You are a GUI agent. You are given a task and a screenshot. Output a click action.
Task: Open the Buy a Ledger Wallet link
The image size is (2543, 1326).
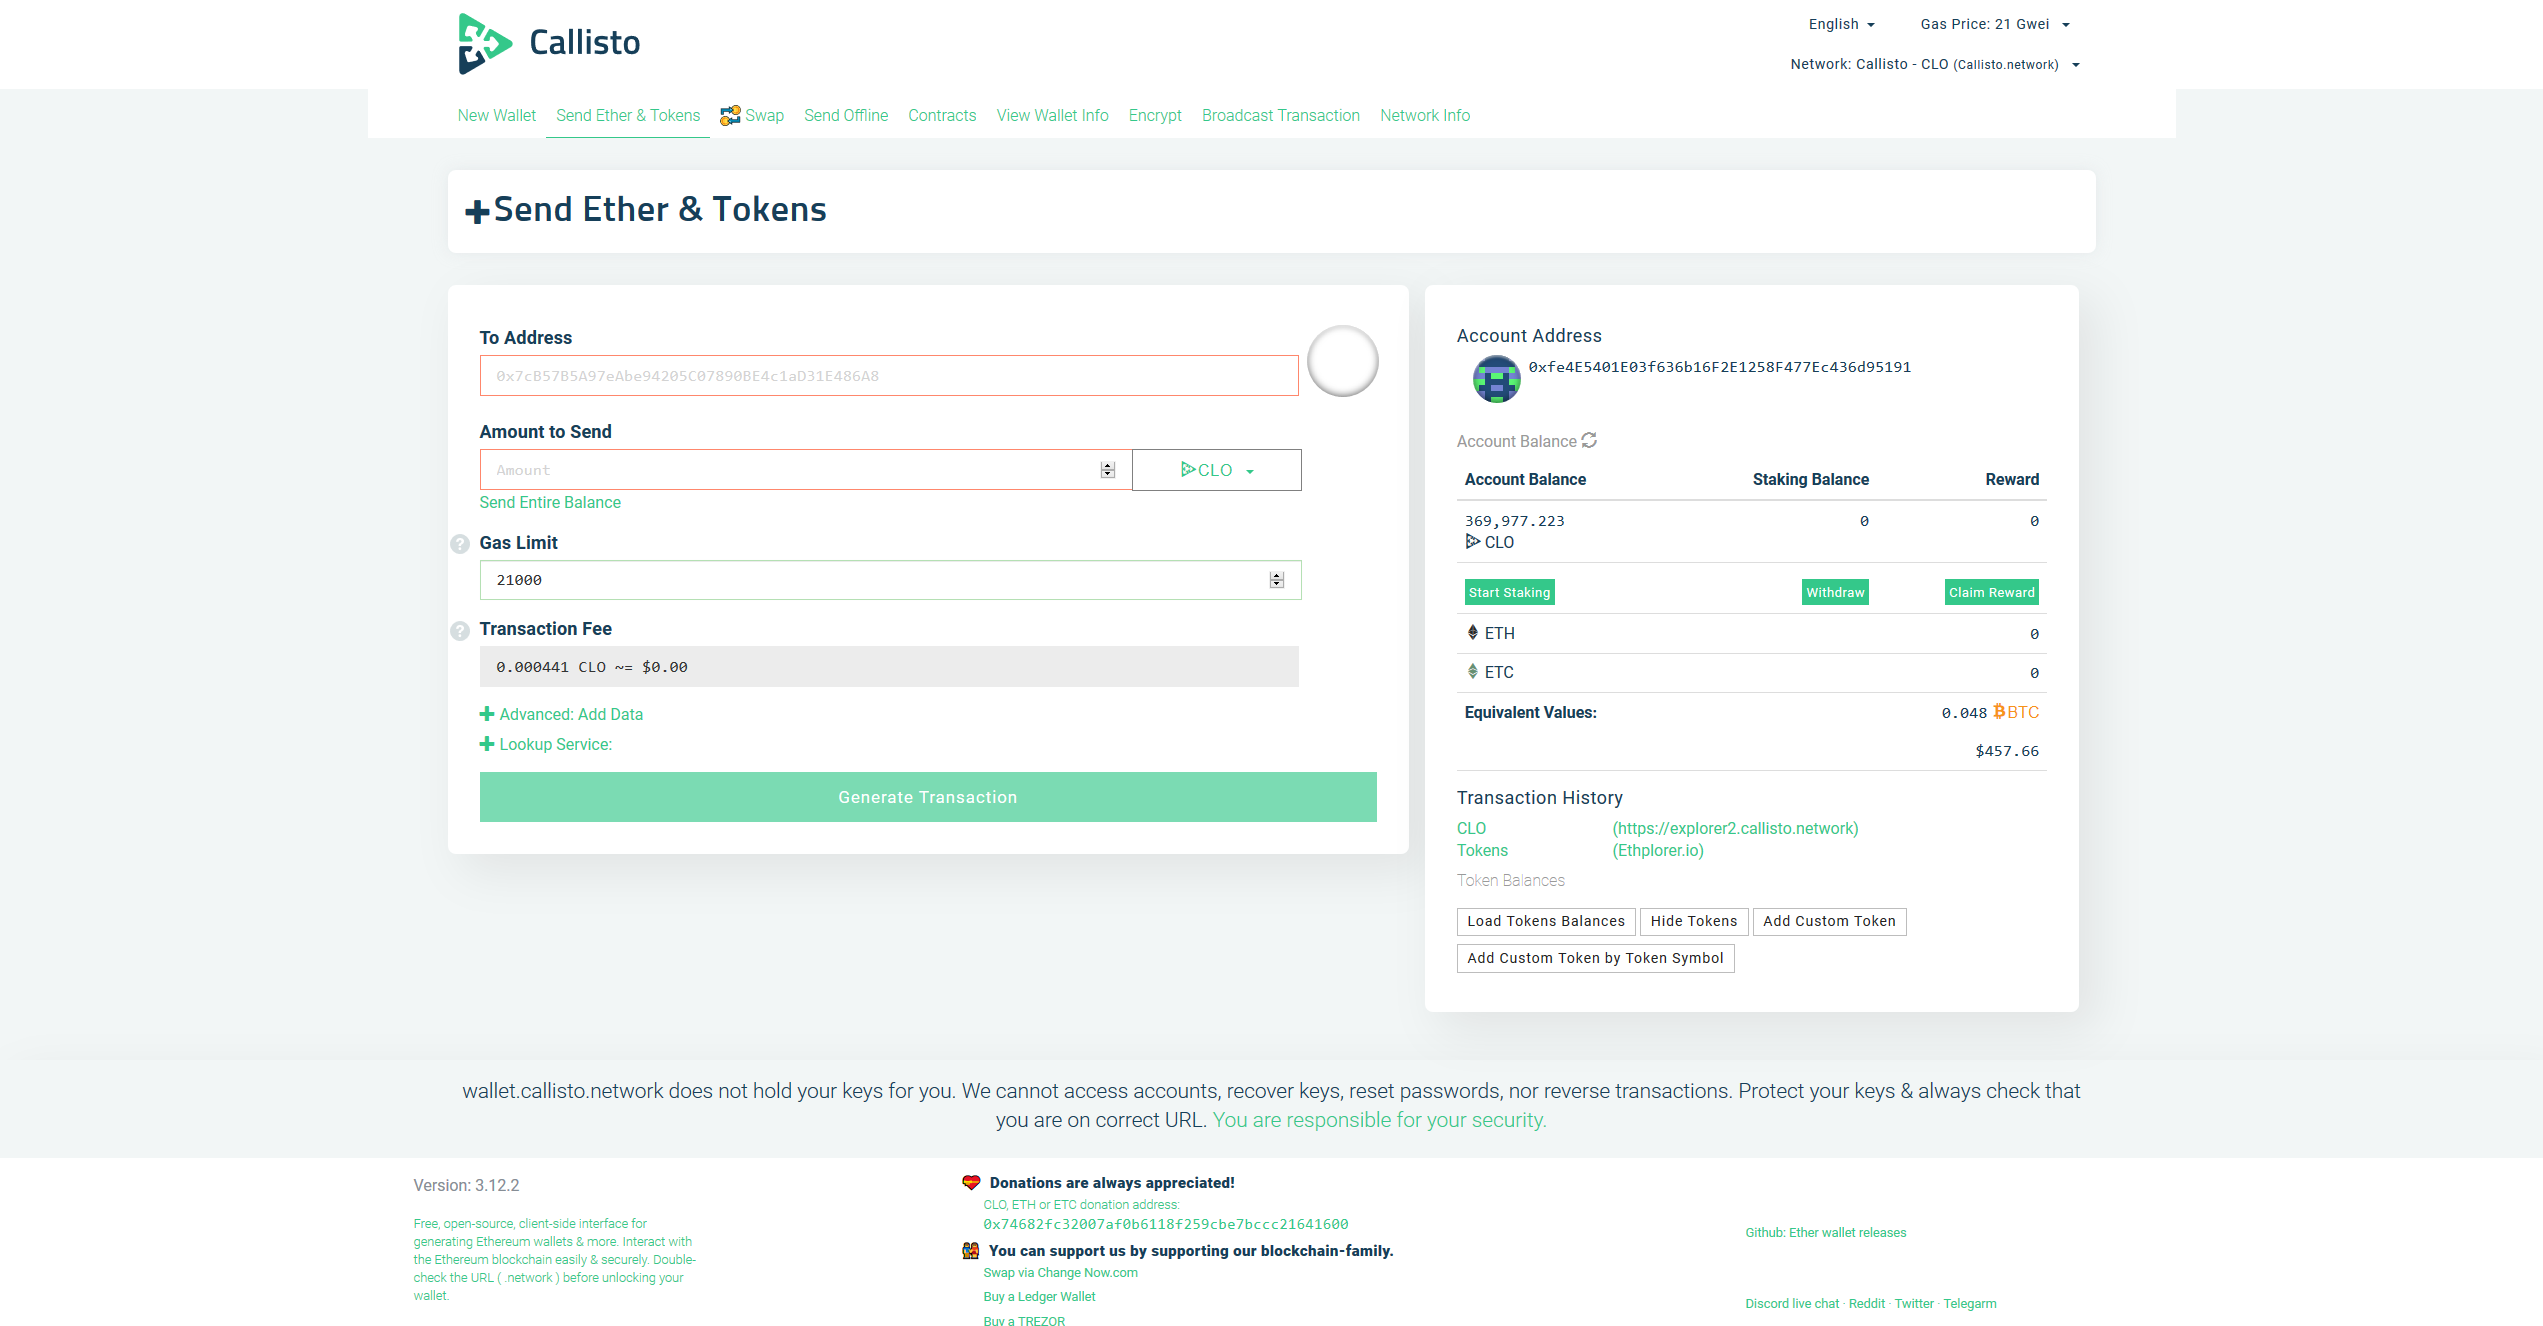pos(1039,1297)
